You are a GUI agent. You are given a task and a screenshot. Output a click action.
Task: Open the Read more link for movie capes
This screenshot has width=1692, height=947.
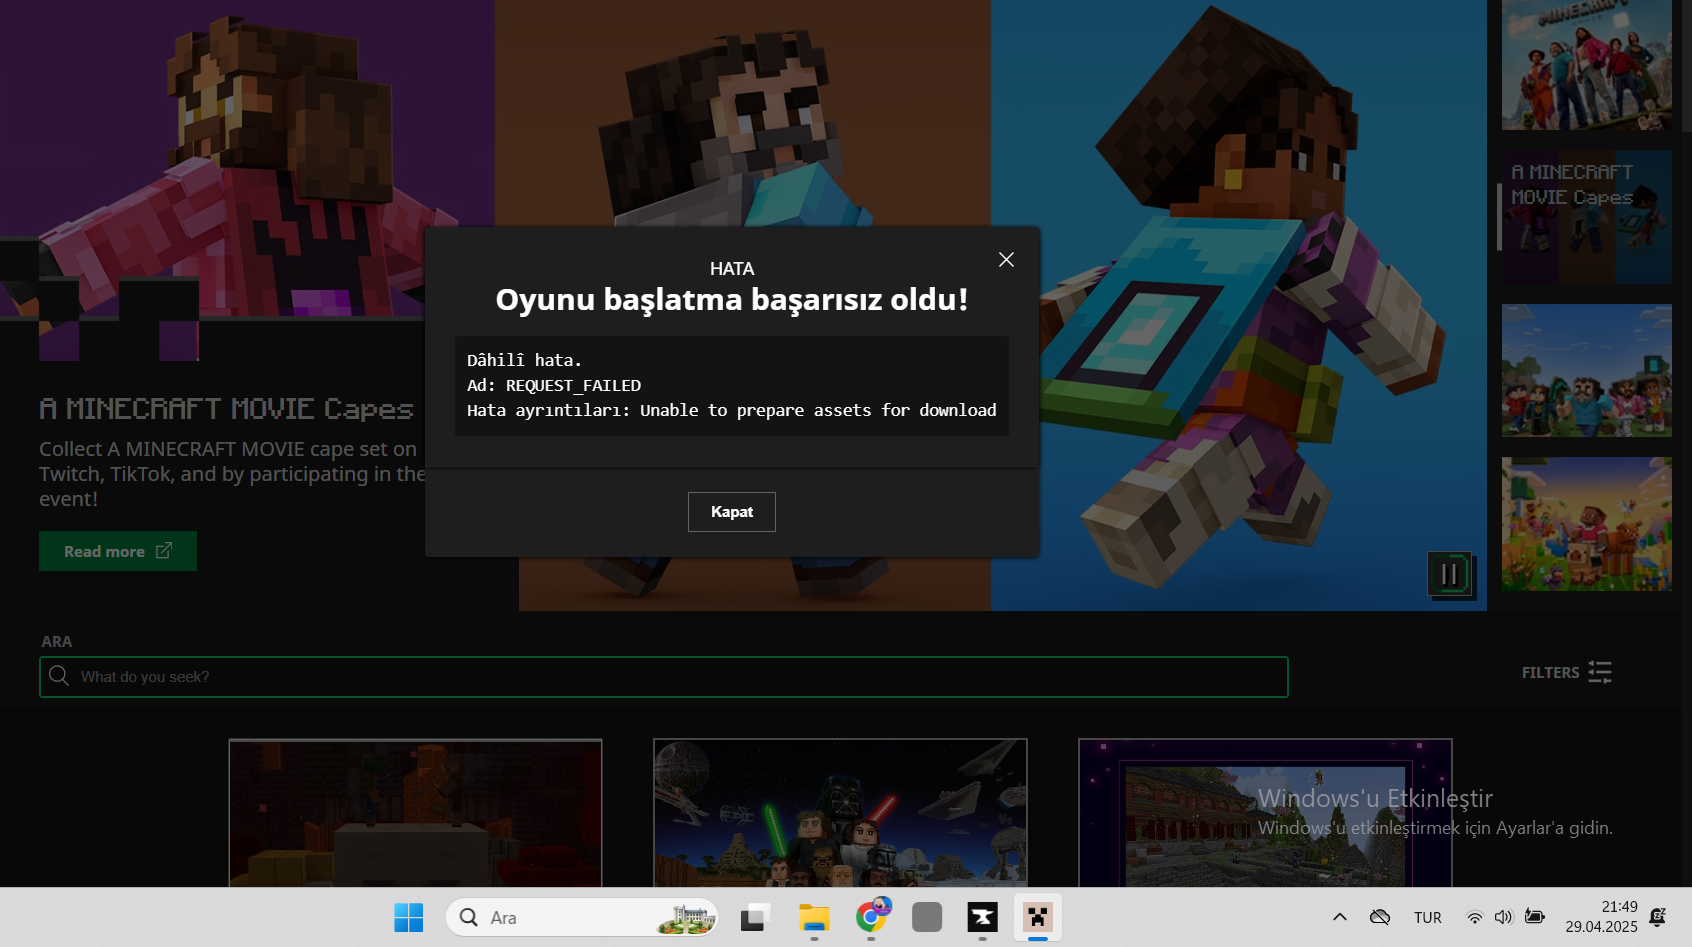tap(118, 551)
